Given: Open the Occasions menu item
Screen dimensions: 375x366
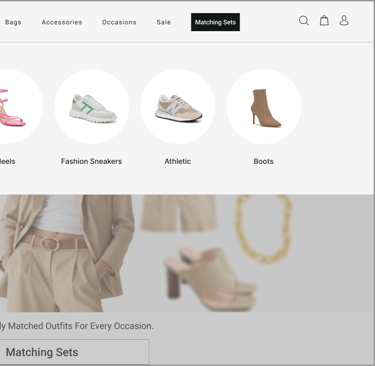Looking at the screenshot, I should click(119, 22).
